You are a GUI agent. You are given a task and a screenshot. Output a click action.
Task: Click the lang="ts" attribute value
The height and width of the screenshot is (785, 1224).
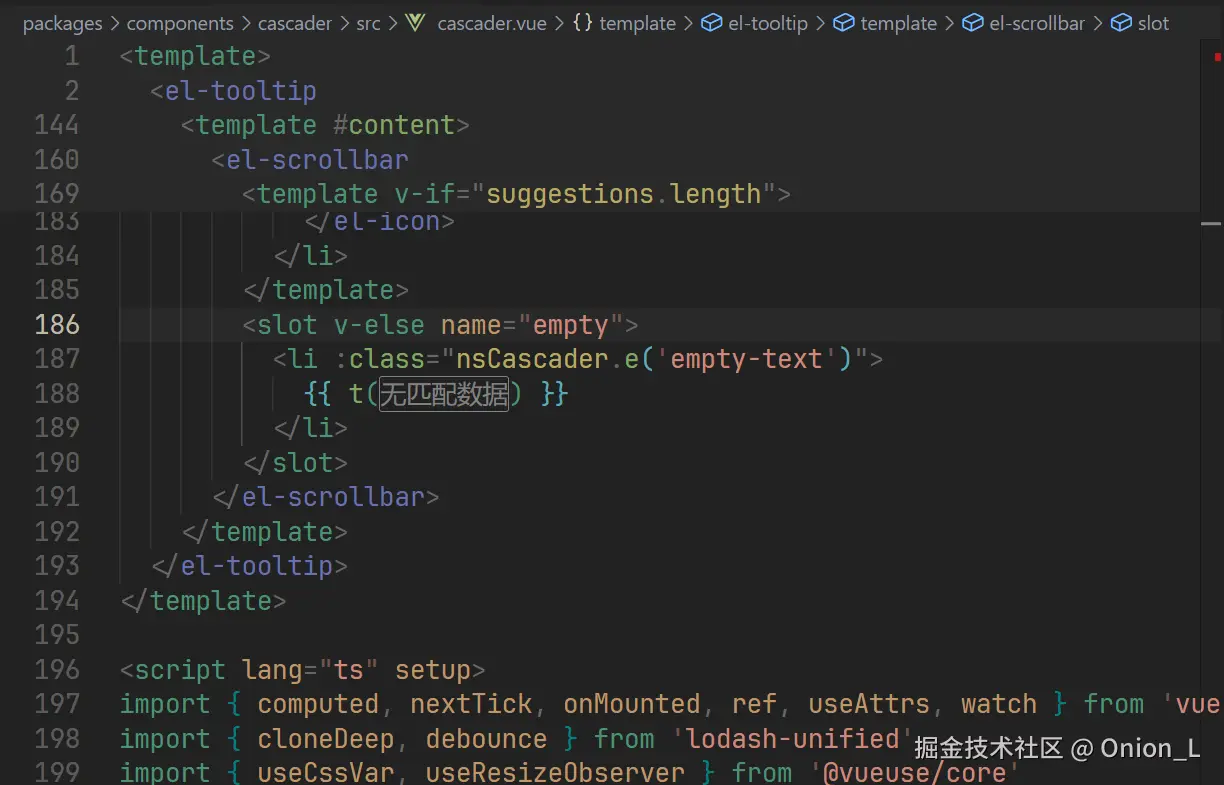349,670
